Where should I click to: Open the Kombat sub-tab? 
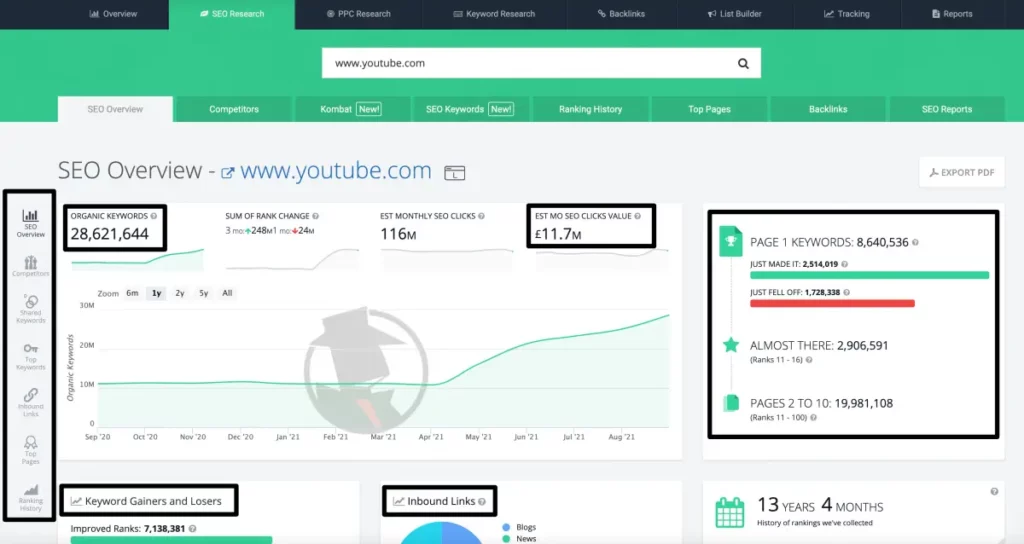351,109
